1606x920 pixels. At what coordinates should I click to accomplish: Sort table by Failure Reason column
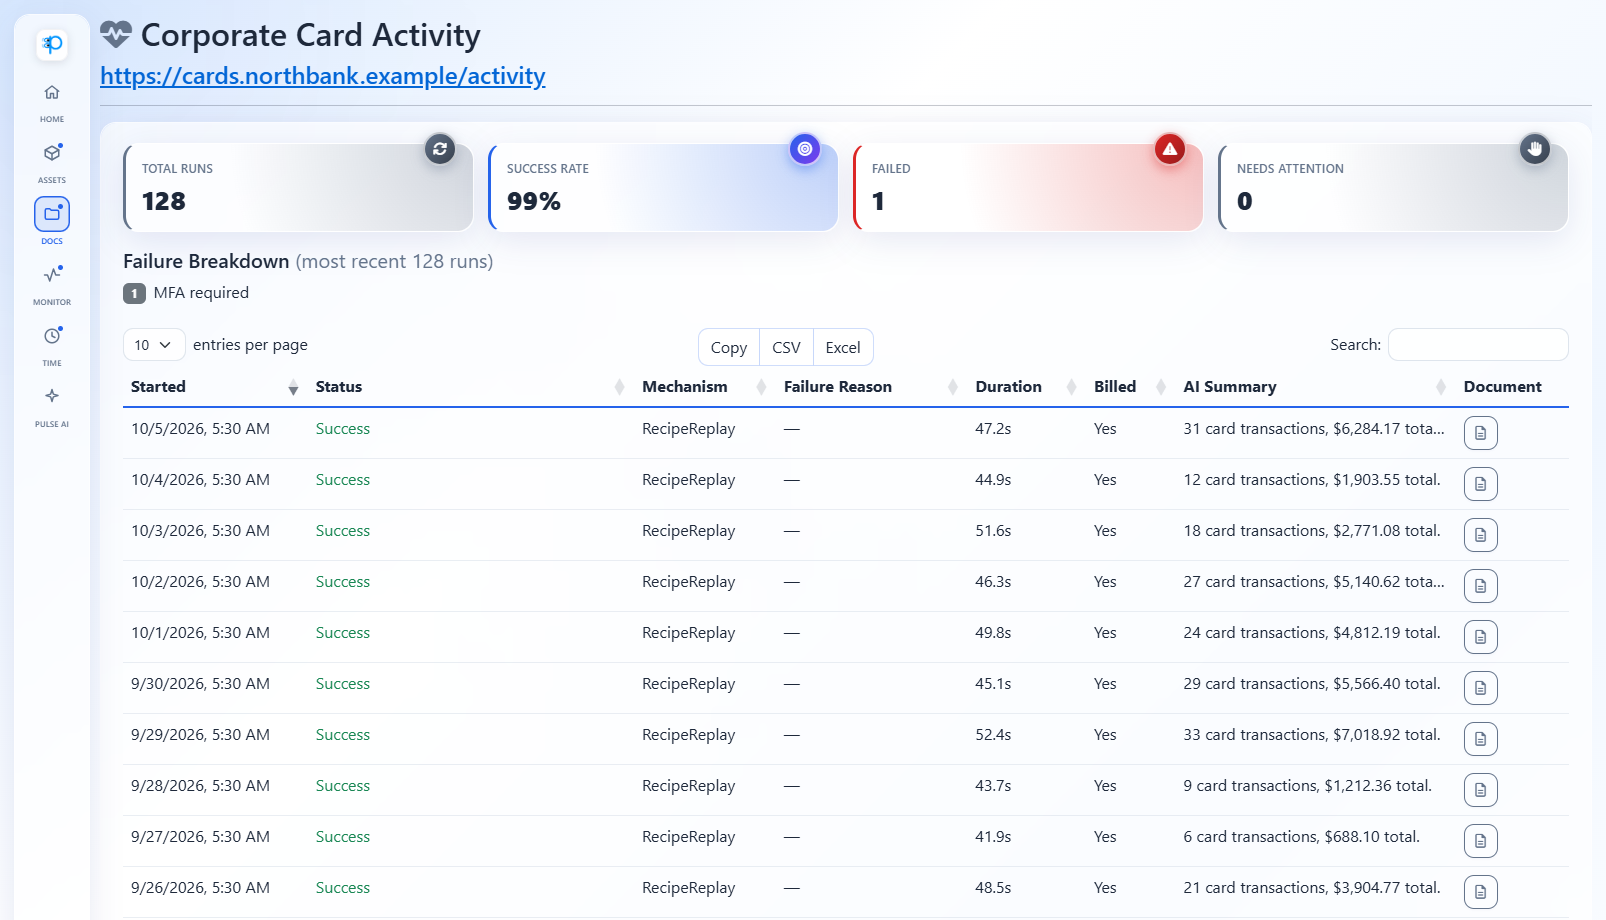(872, 387)
